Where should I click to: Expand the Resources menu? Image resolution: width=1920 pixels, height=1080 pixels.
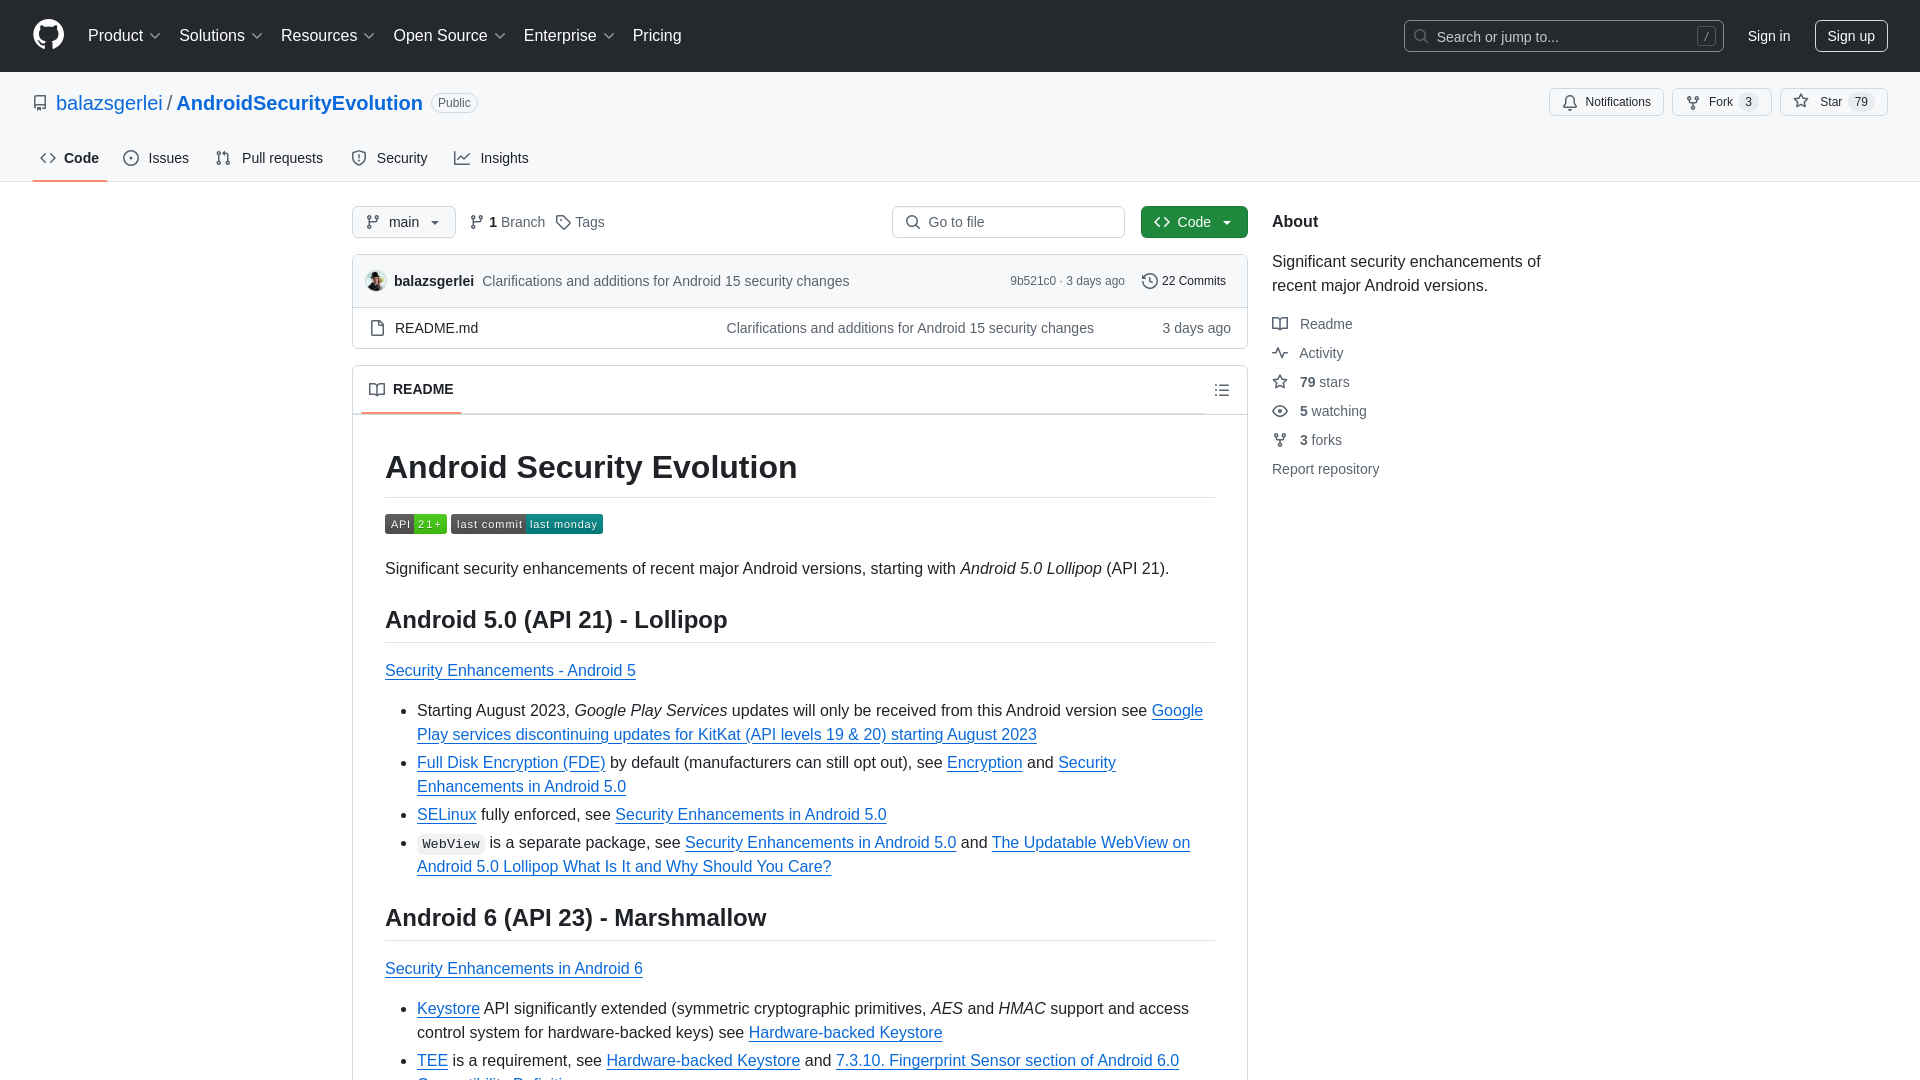coord(328,36)
